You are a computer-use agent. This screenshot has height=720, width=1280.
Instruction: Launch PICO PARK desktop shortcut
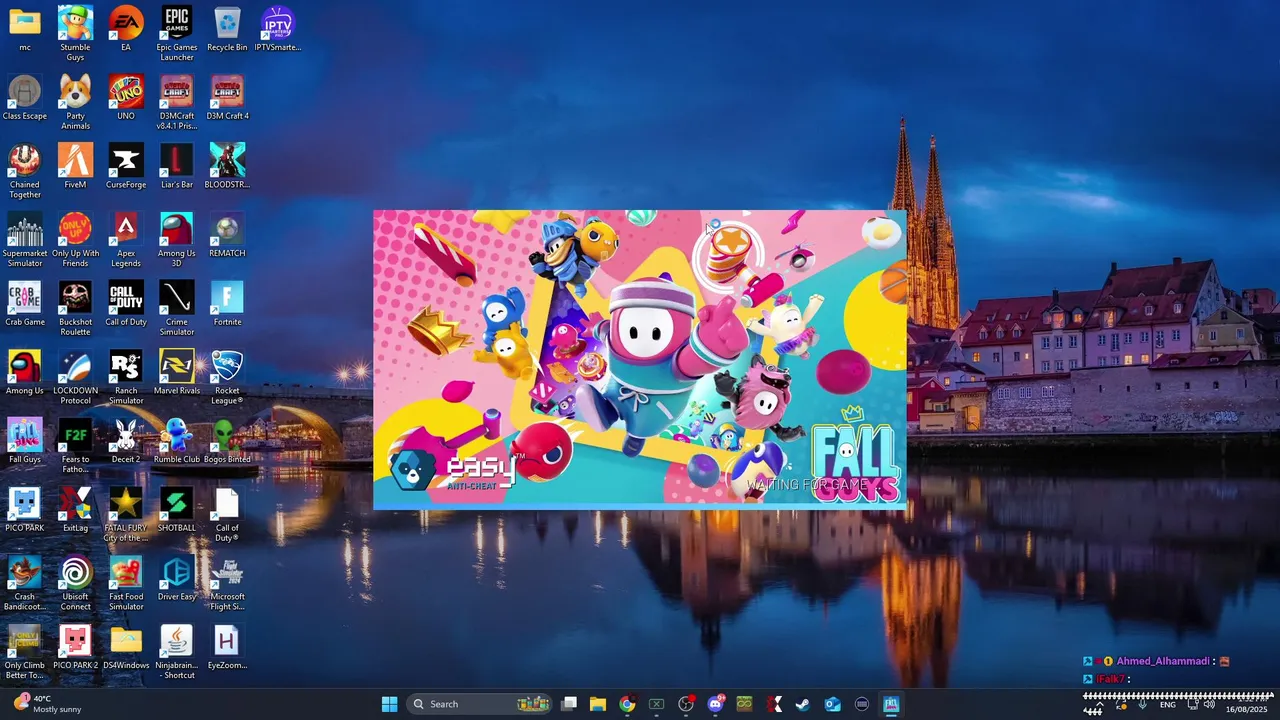point(25,511)
